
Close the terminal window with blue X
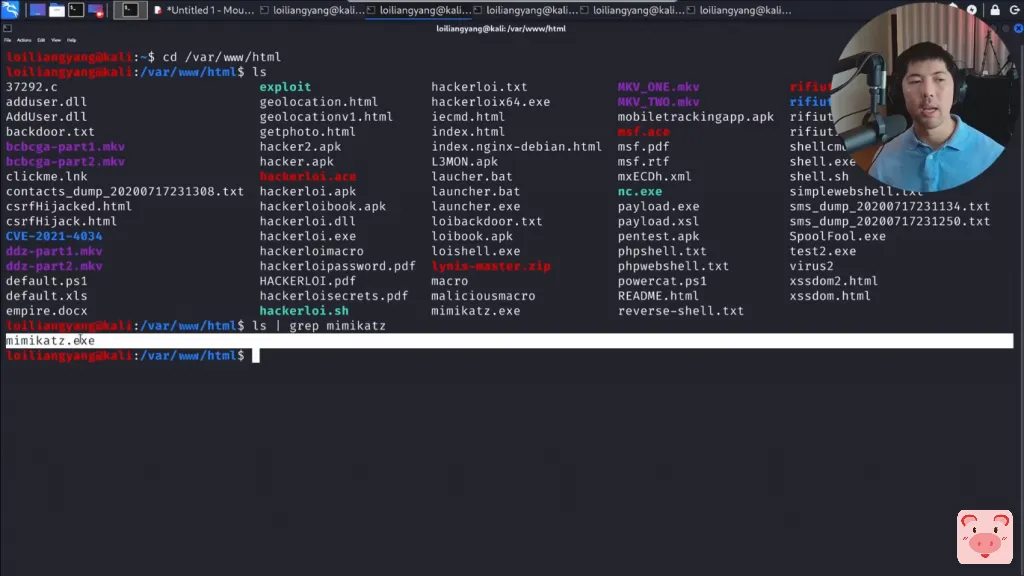point(1018,29)
